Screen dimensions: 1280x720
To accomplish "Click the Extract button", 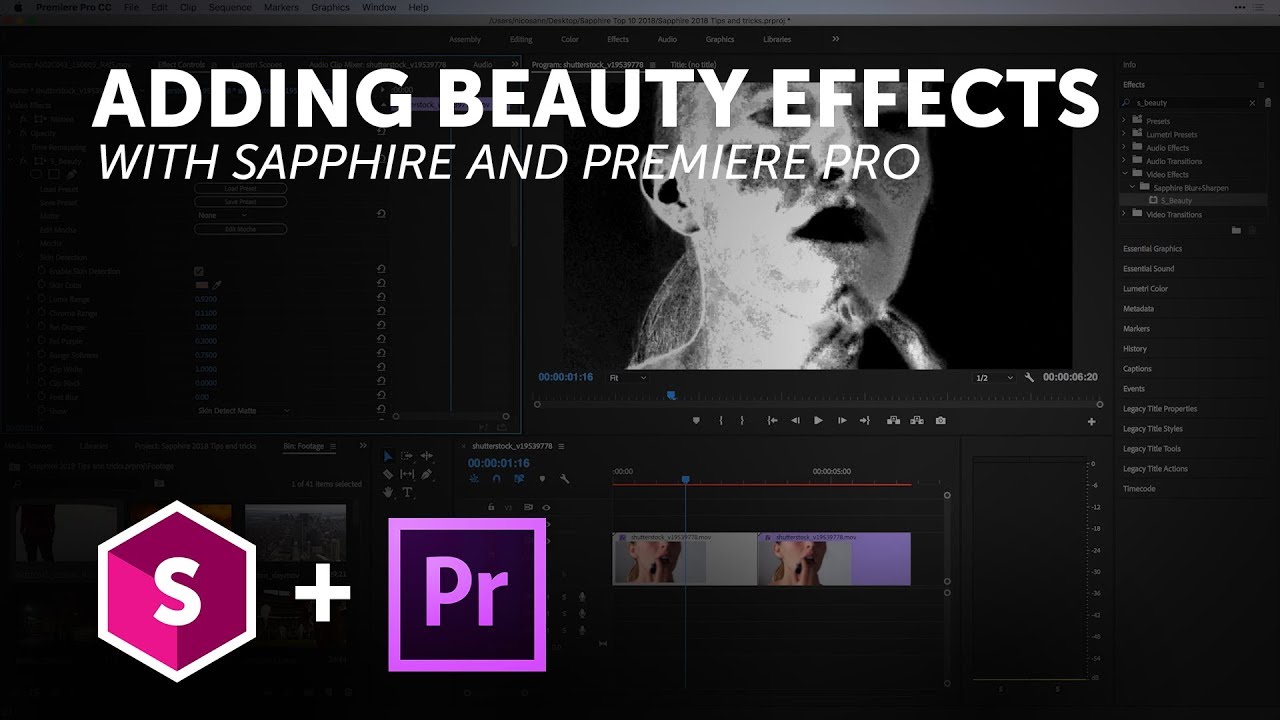I will (916, 421).
